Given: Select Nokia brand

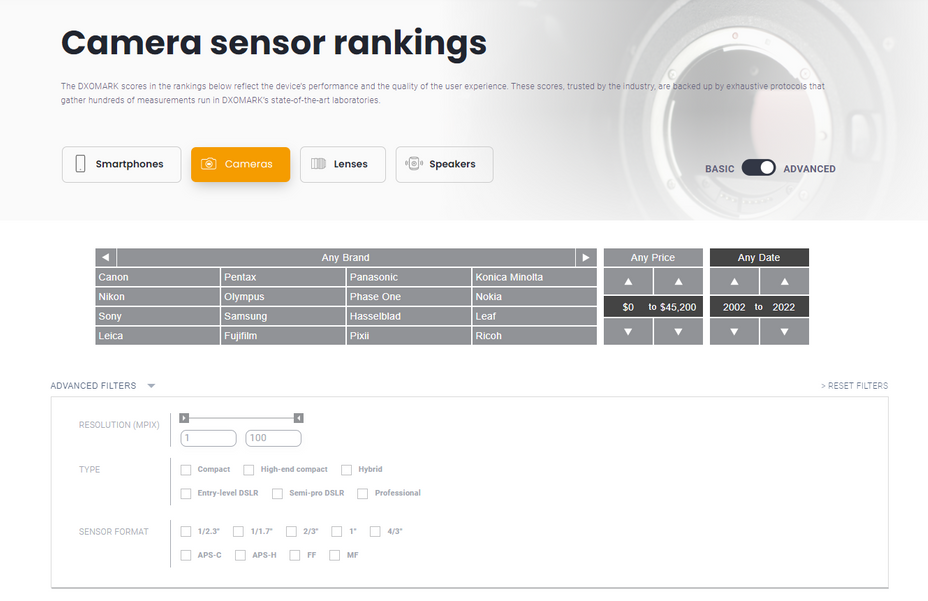Looking at the screenshot, I should (x=534, y=297).
